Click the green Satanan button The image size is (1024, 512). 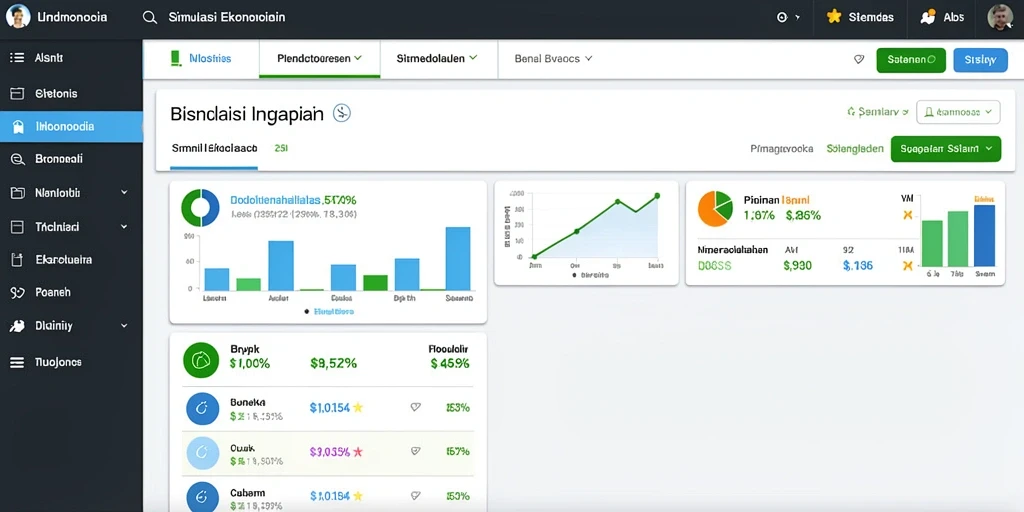coord(911,59)
